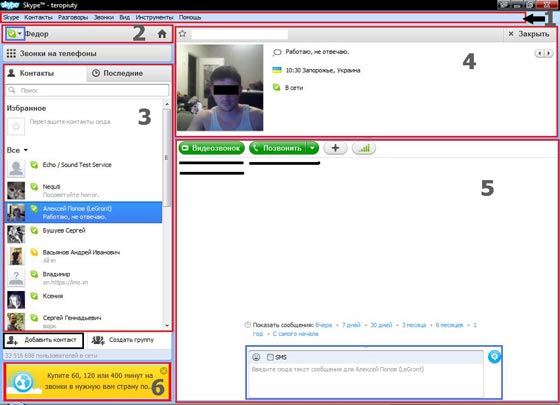Click the left arrow in profile header
The height and width of the screenshot is (405, 560).
[540, 53]
